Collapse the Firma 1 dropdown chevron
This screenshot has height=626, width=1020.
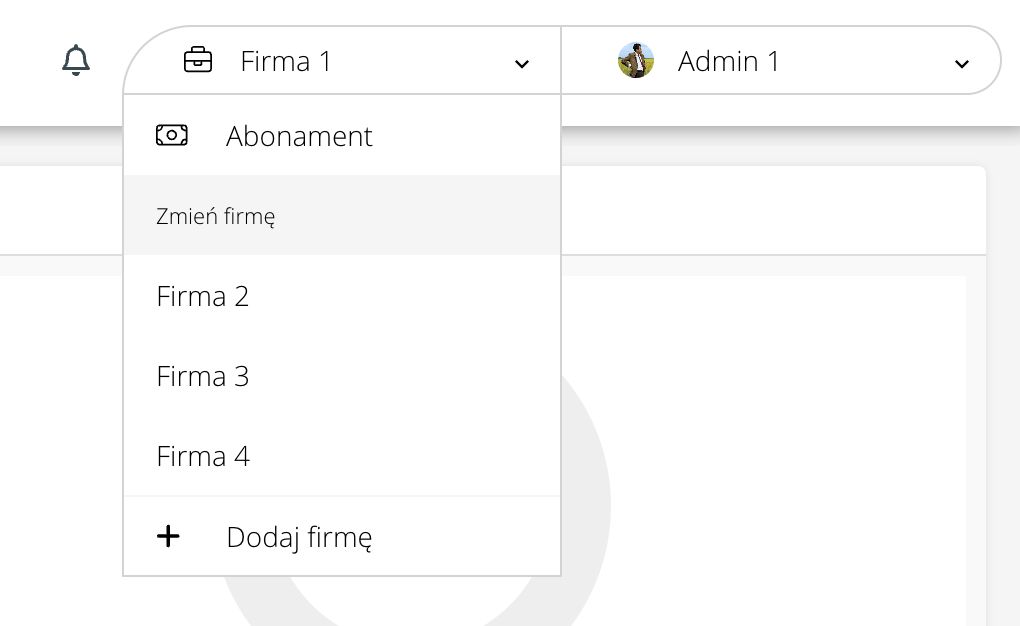pyautogui.click(x=521, y=64)
